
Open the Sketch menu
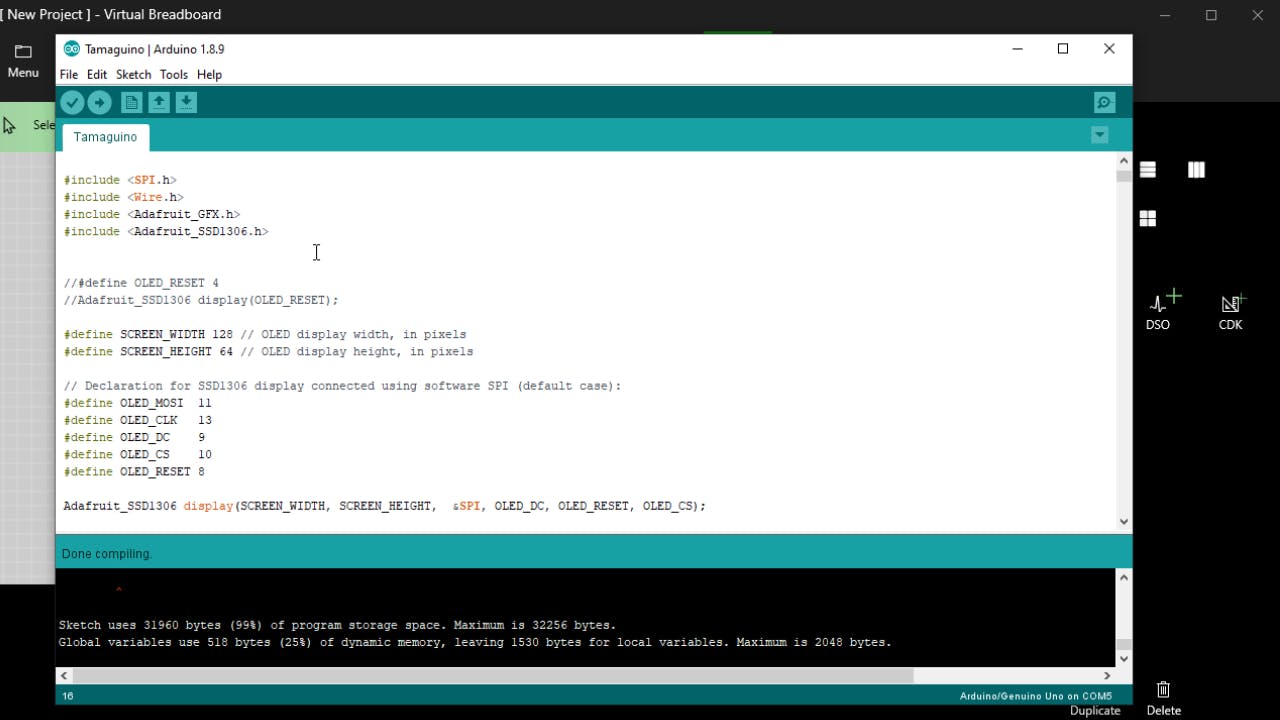coord(133,75)
